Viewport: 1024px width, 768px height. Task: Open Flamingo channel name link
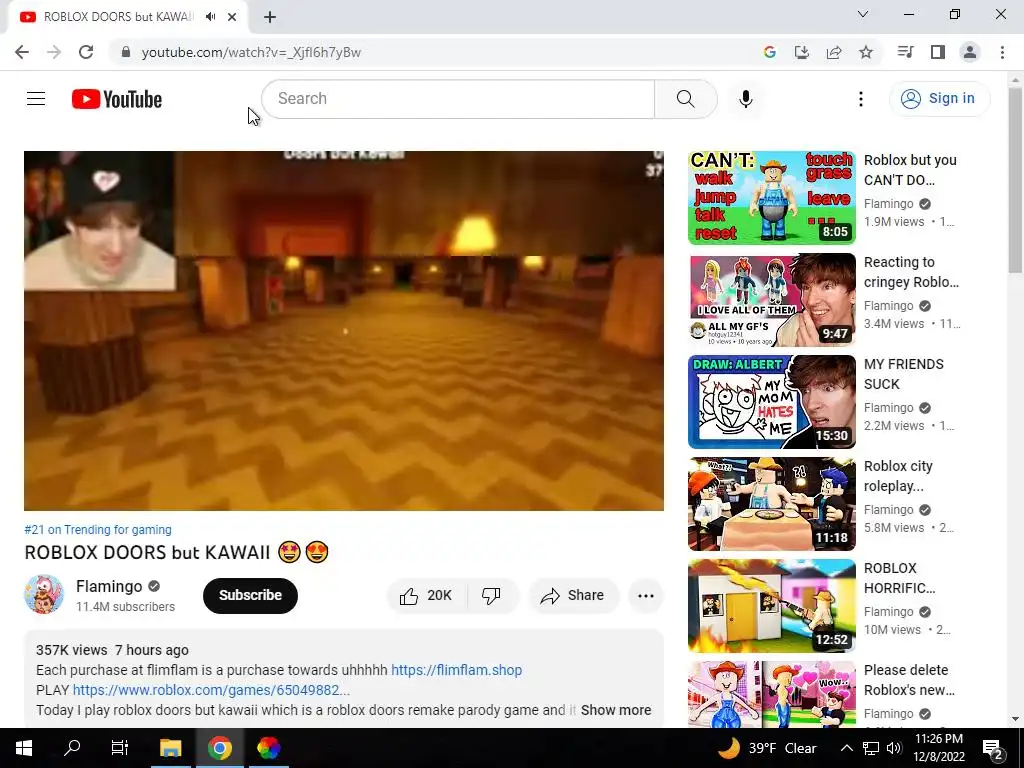point(109,586)
